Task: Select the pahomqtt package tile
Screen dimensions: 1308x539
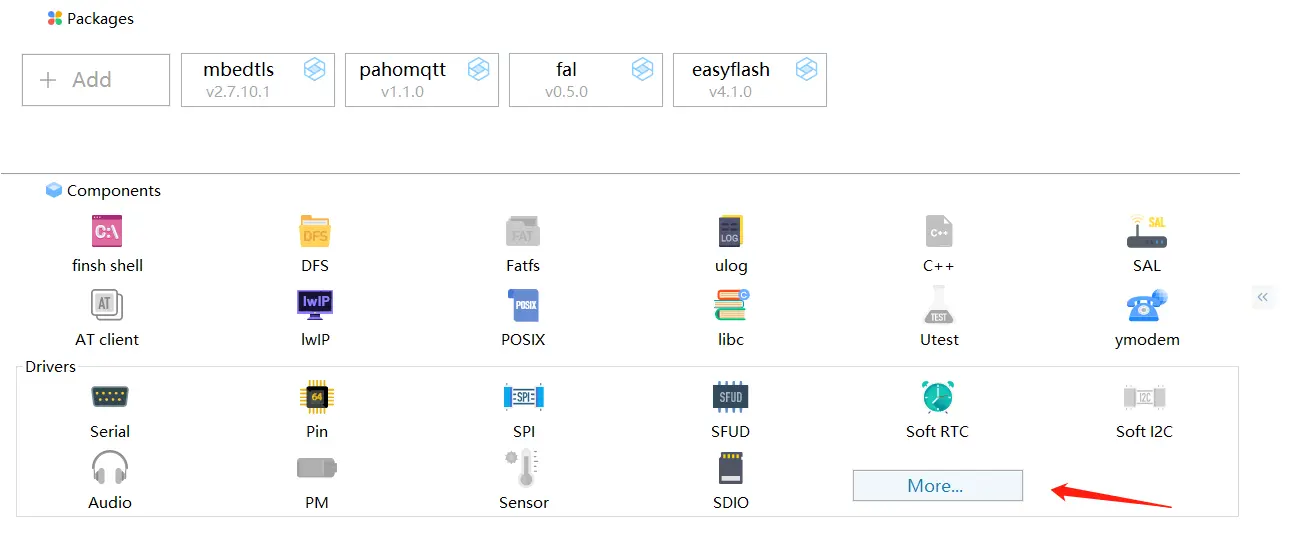Action: tap(421, 80)
